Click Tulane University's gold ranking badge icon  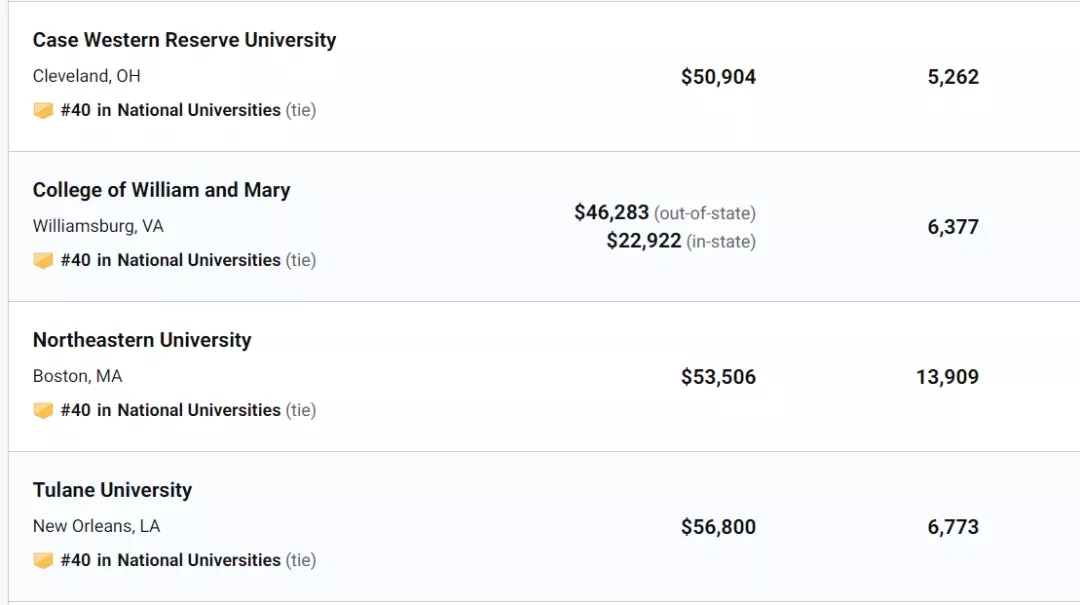(x=43, y=560)
